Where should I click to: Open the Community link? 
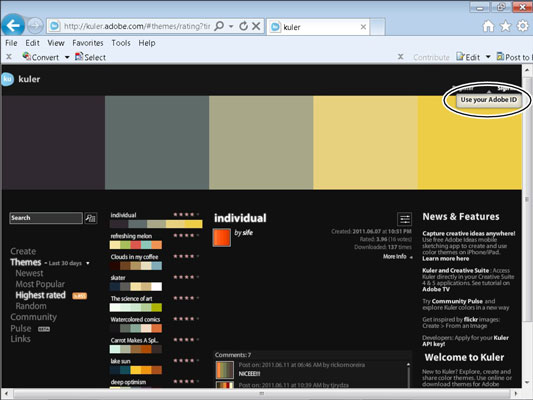coord(33,317)
